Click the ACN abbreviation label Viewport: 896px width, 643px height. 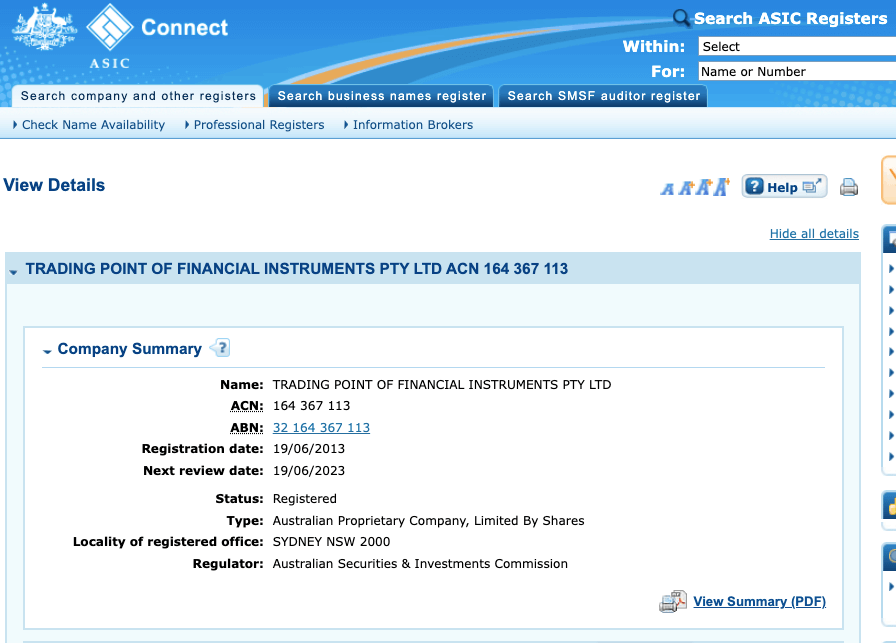pos(247,406)
